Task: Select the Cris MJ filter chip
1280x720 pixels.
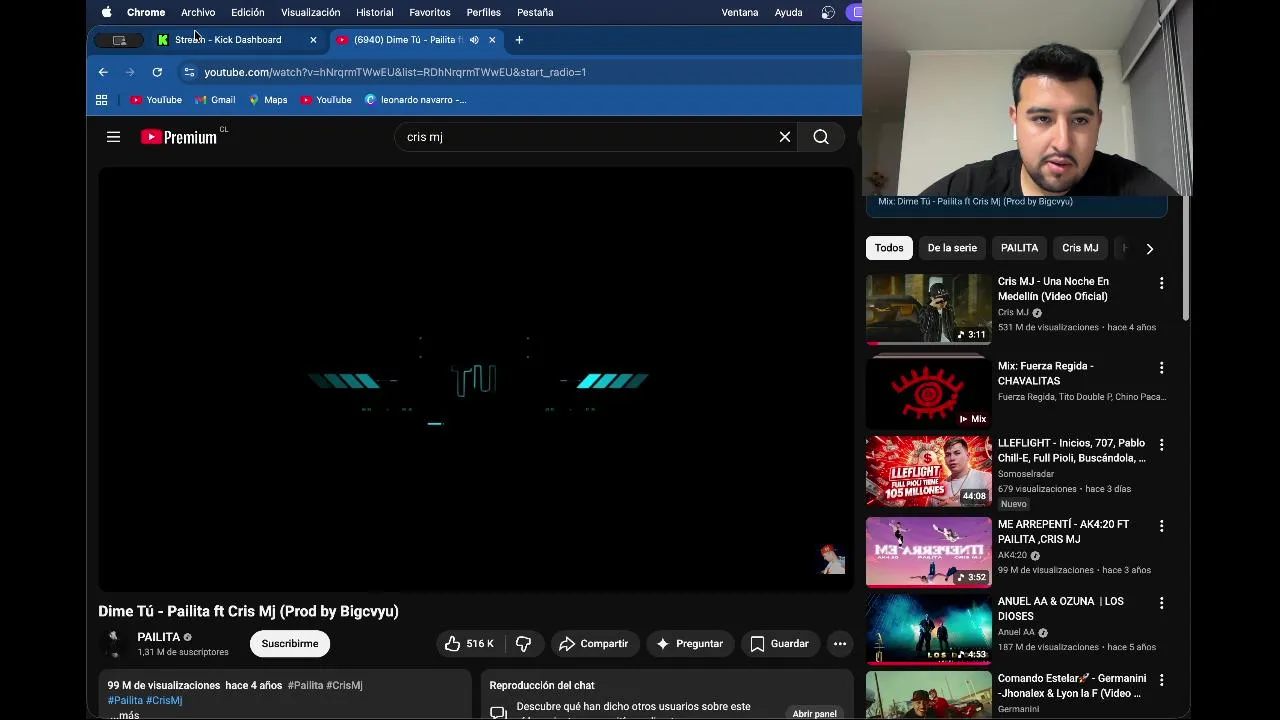Action: click(x=1080, y=248)
